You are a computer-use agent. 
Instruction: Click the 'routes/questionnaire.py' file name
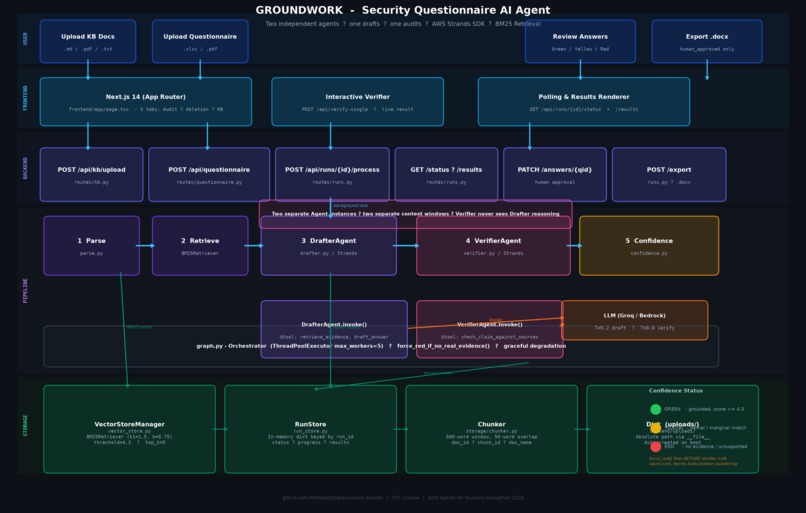[x=209, y=182]
